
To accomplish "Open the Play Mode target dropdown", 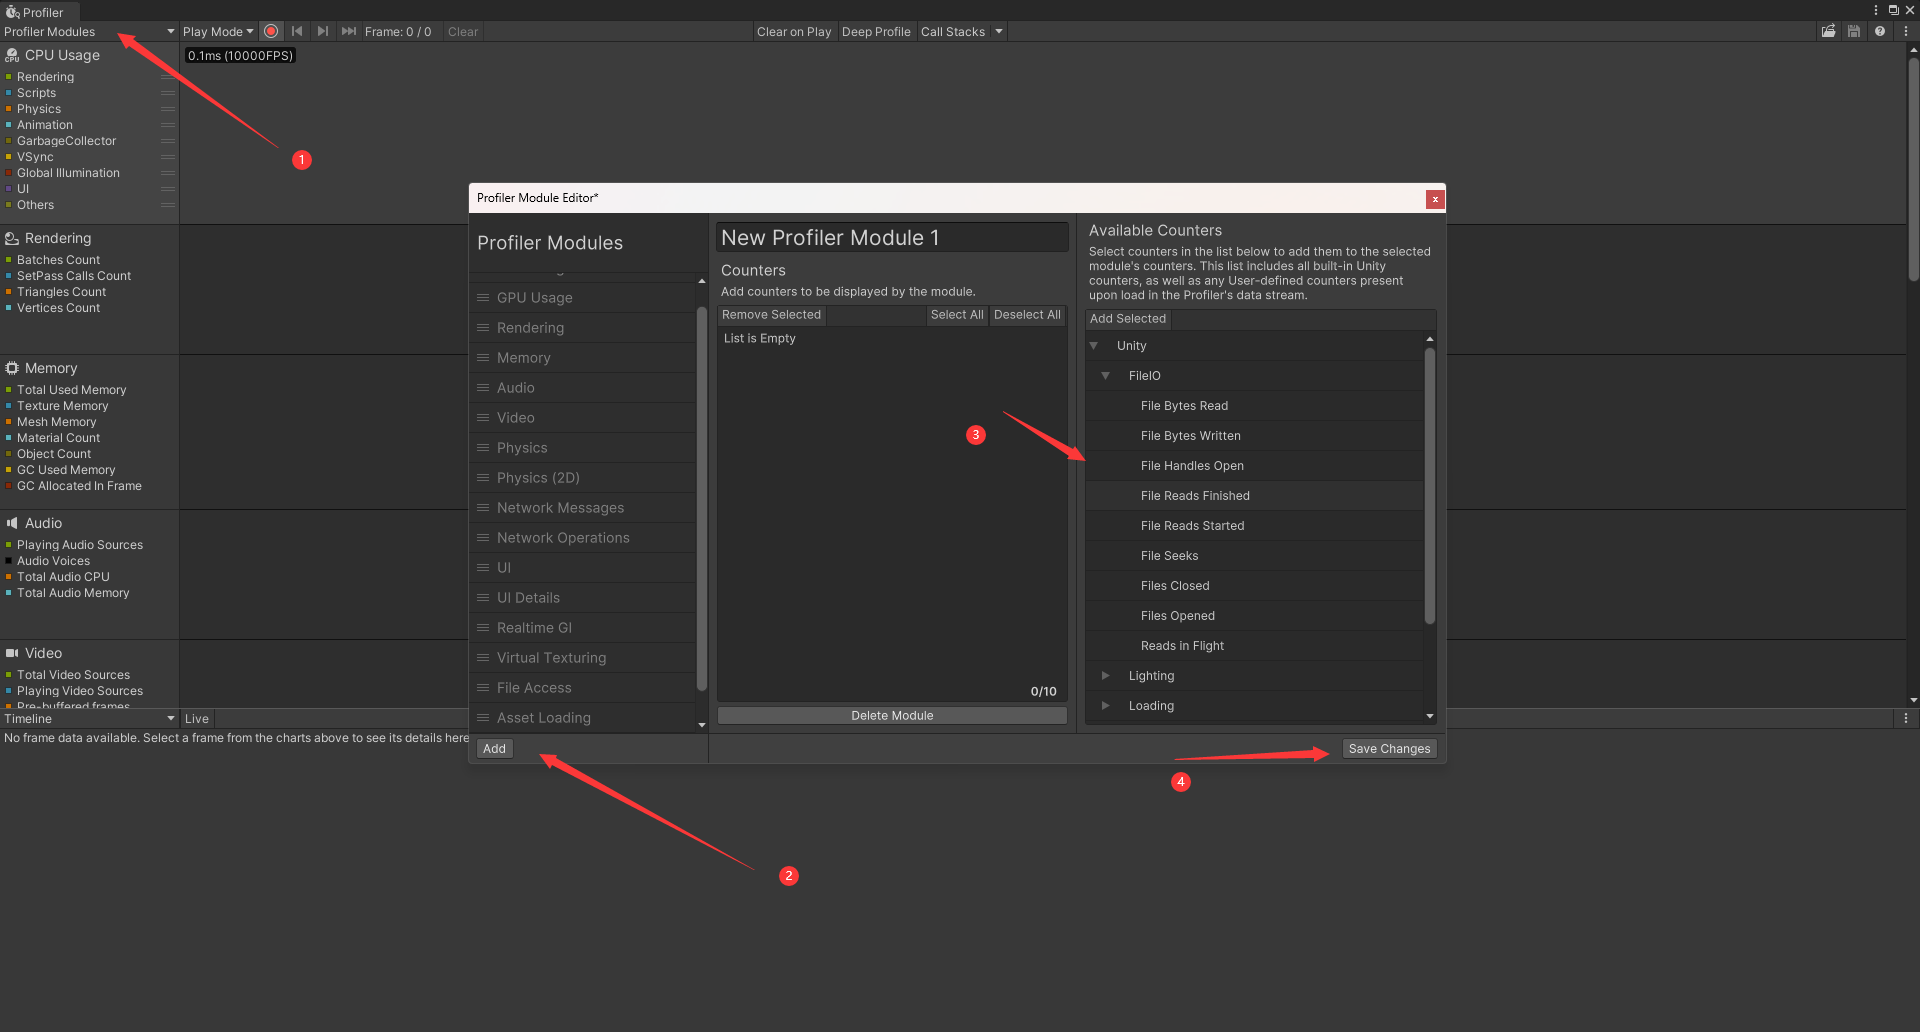I will point(218,32).
